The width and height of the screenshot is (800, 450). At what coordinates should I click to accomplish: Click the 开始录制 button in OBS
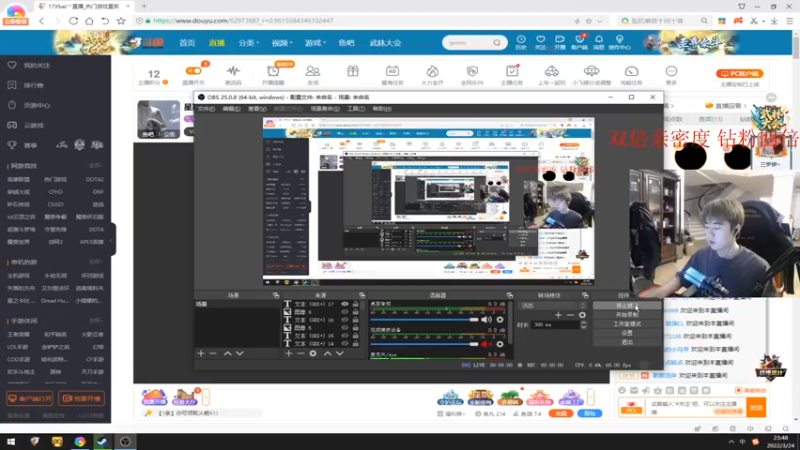(627, 315)
